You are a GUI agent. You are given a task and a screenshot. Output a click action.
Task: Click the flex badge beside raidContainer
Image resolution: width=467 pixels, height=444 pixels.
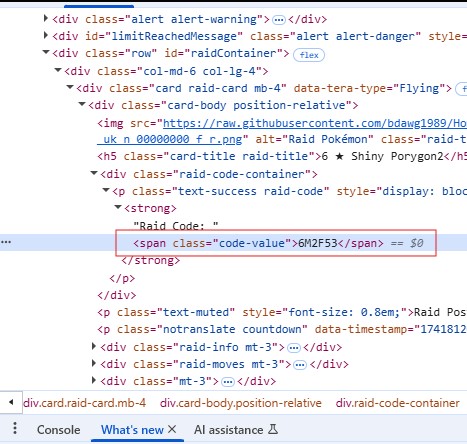tap(309, 55)
